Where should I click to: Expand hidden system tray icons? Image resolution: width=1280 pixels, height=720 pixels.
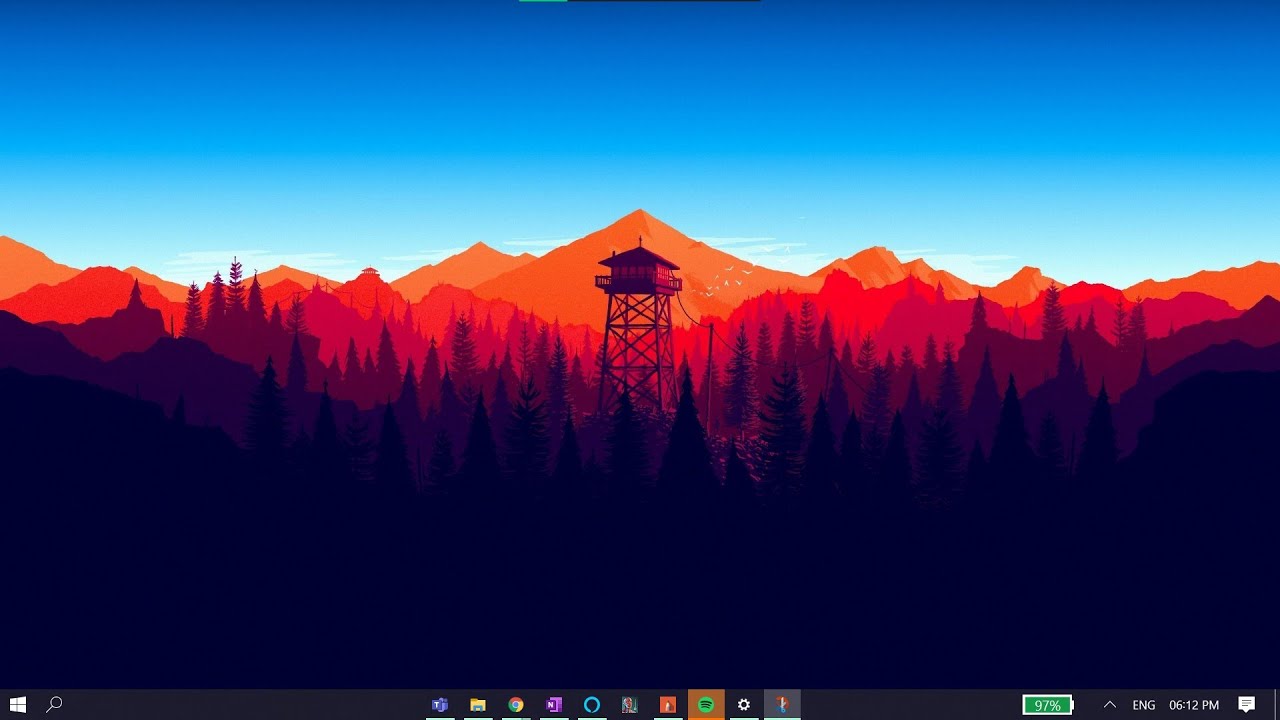pos(1109,705)
